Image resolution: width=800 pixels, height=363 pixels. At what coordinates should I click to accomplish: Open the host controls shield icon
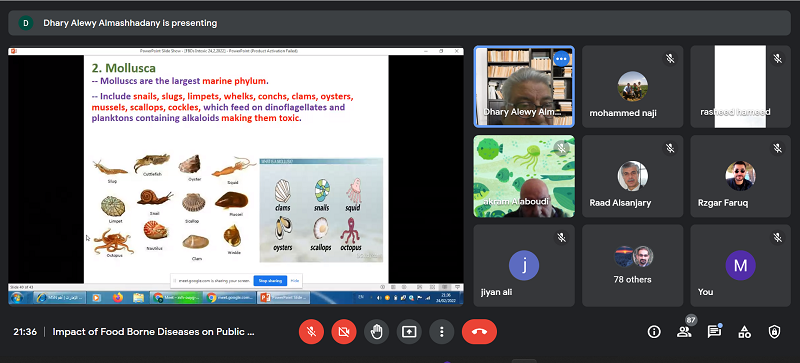click(x=774, y=332)
